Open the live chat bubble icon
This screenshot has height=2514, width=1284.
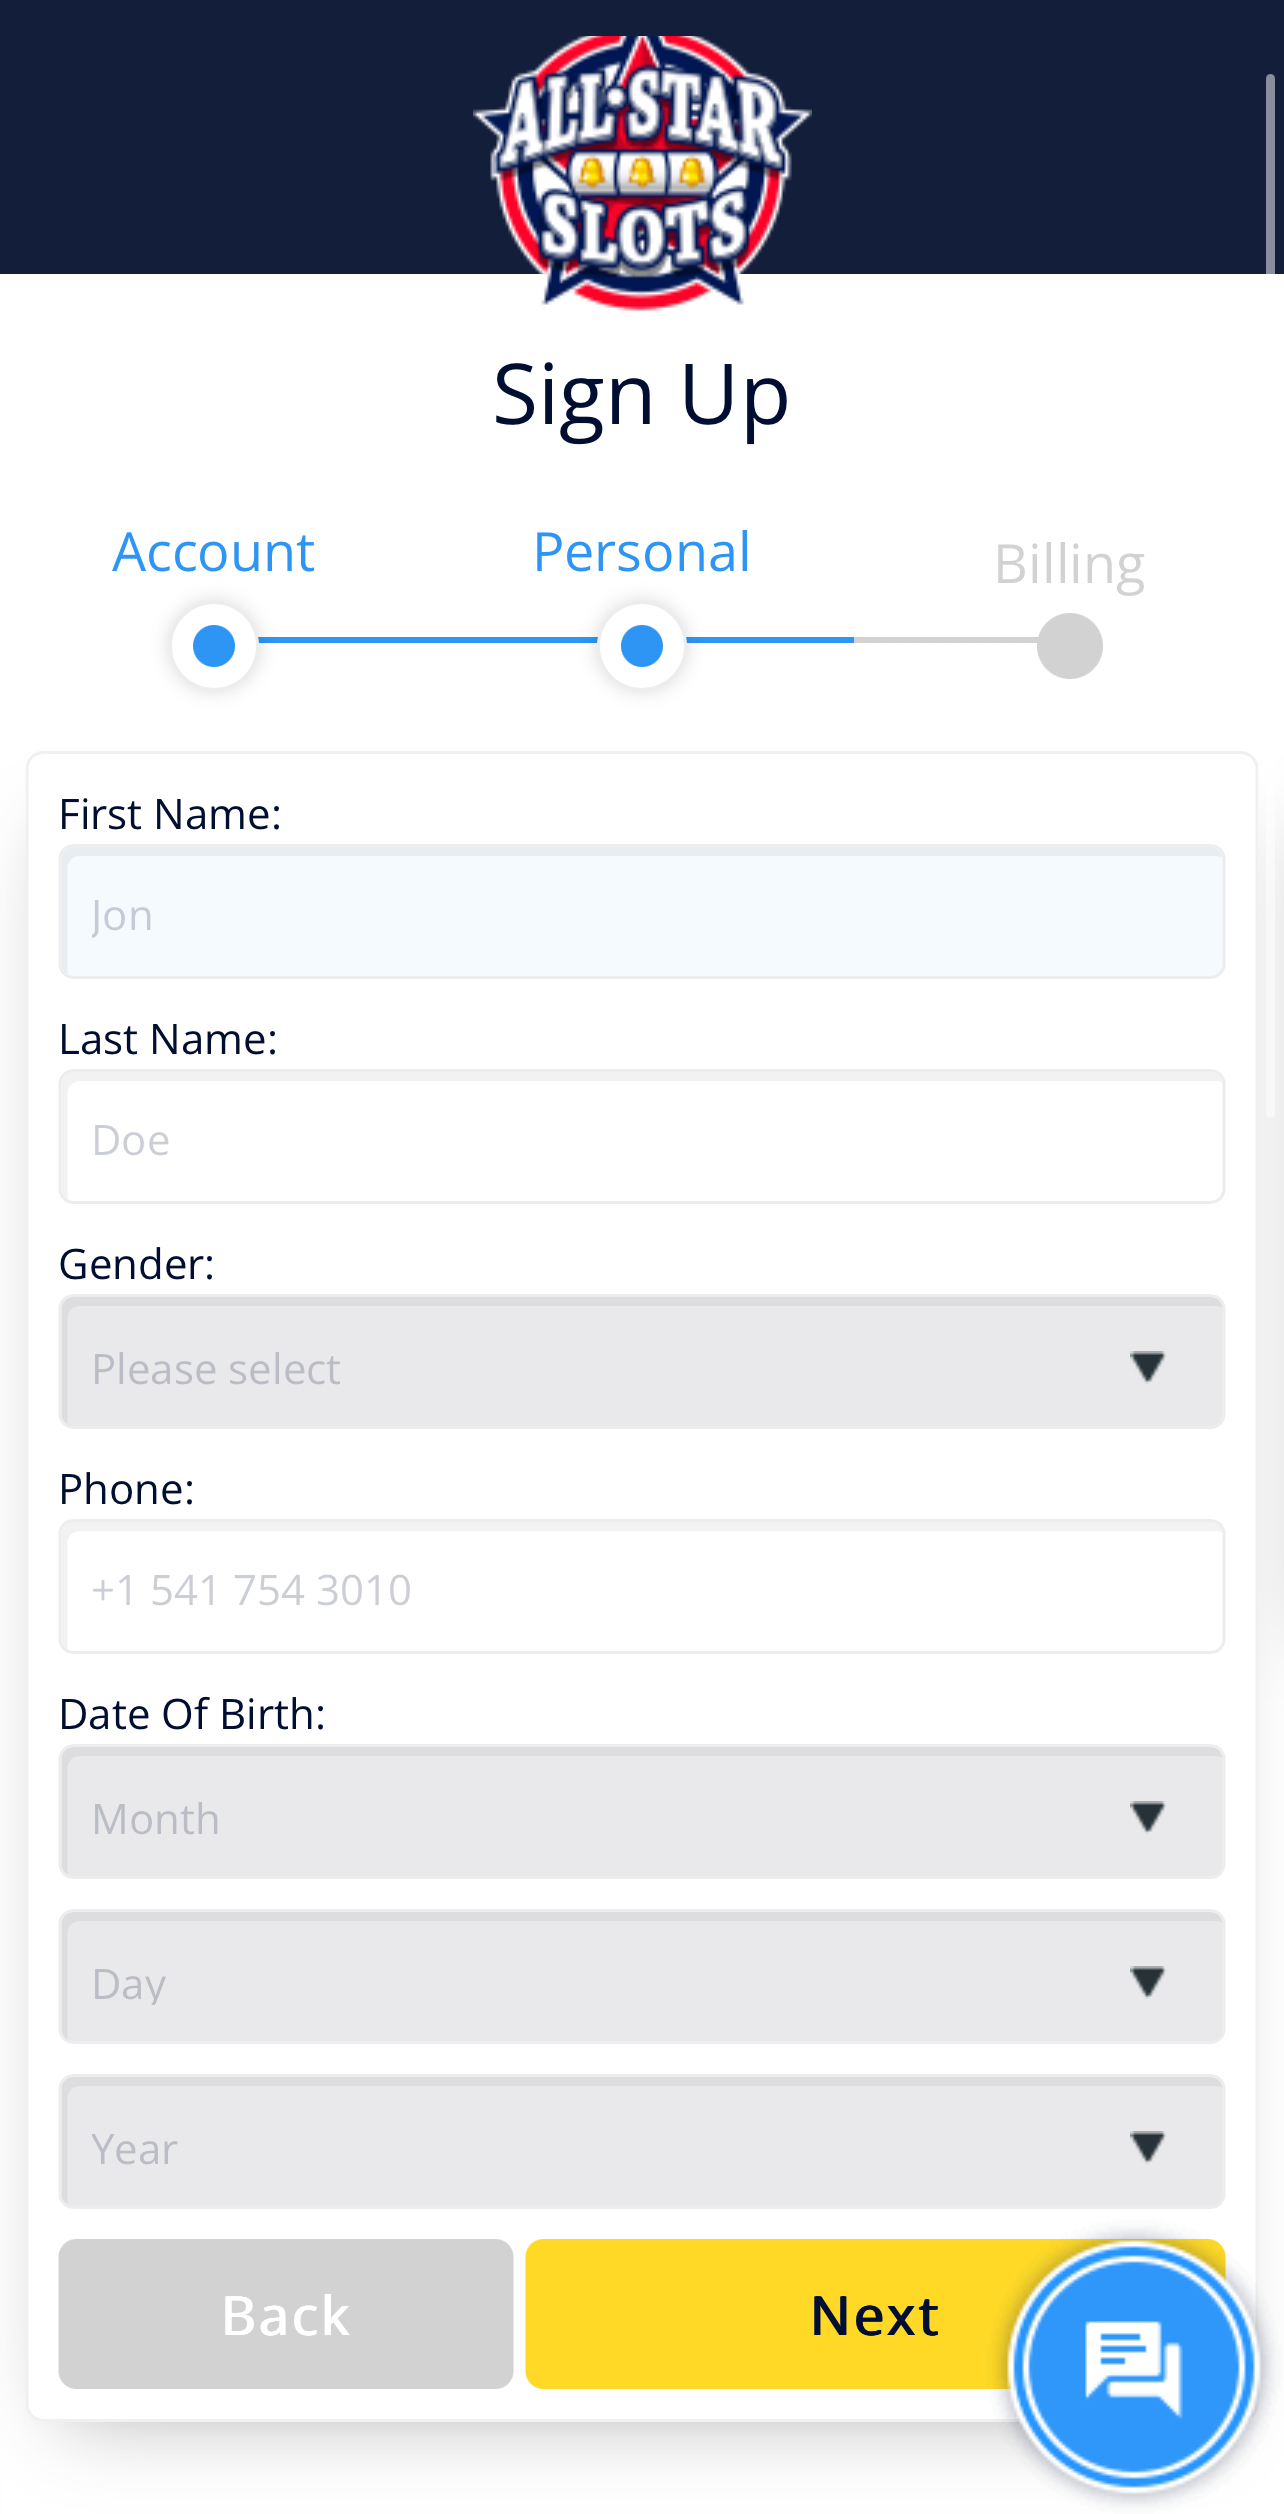point(1133,2367)
